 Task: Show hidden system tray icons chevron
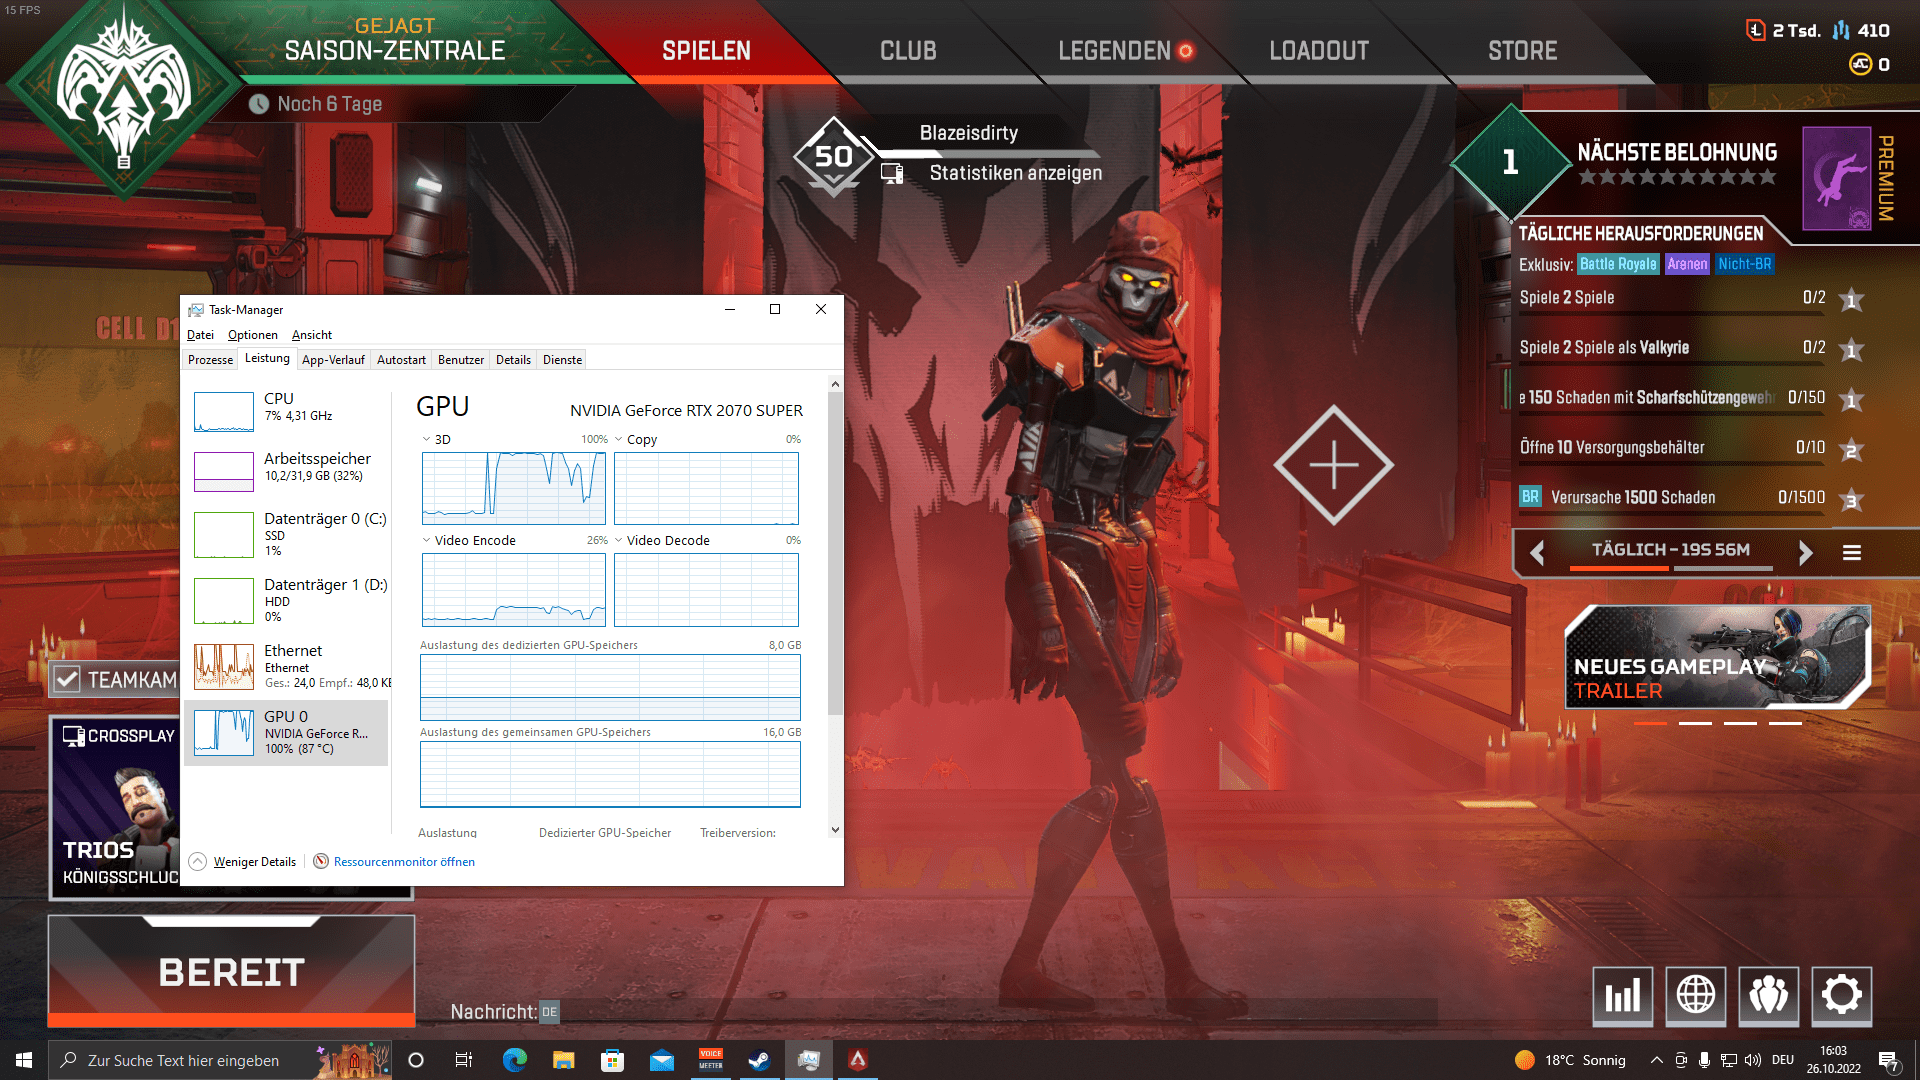[x=1656, y=1060]
